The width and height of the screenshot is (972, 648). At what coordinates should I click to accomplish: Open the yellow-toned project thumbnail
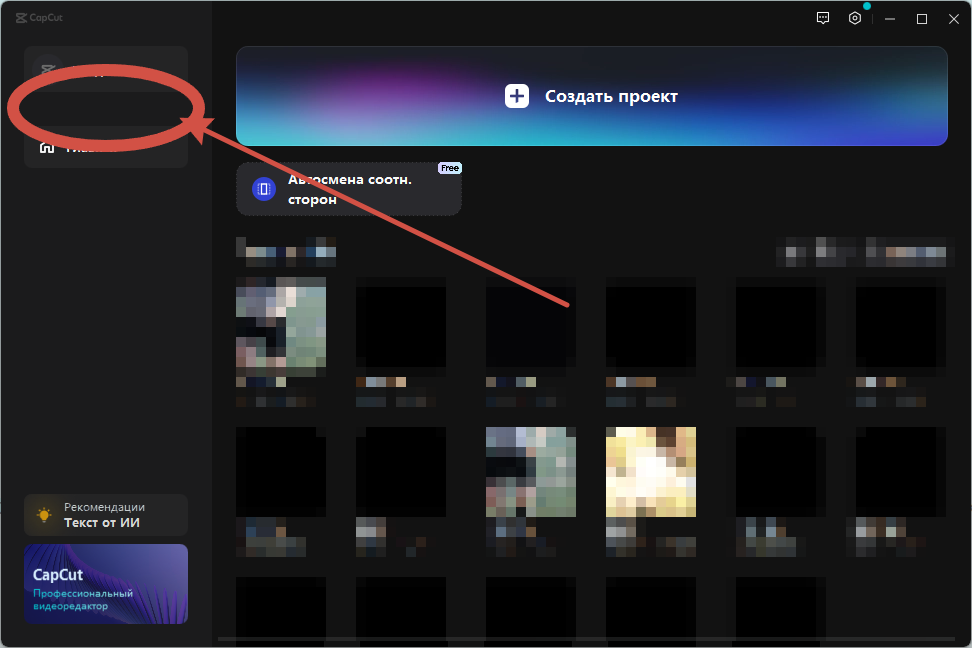click(x=651, y=472)
